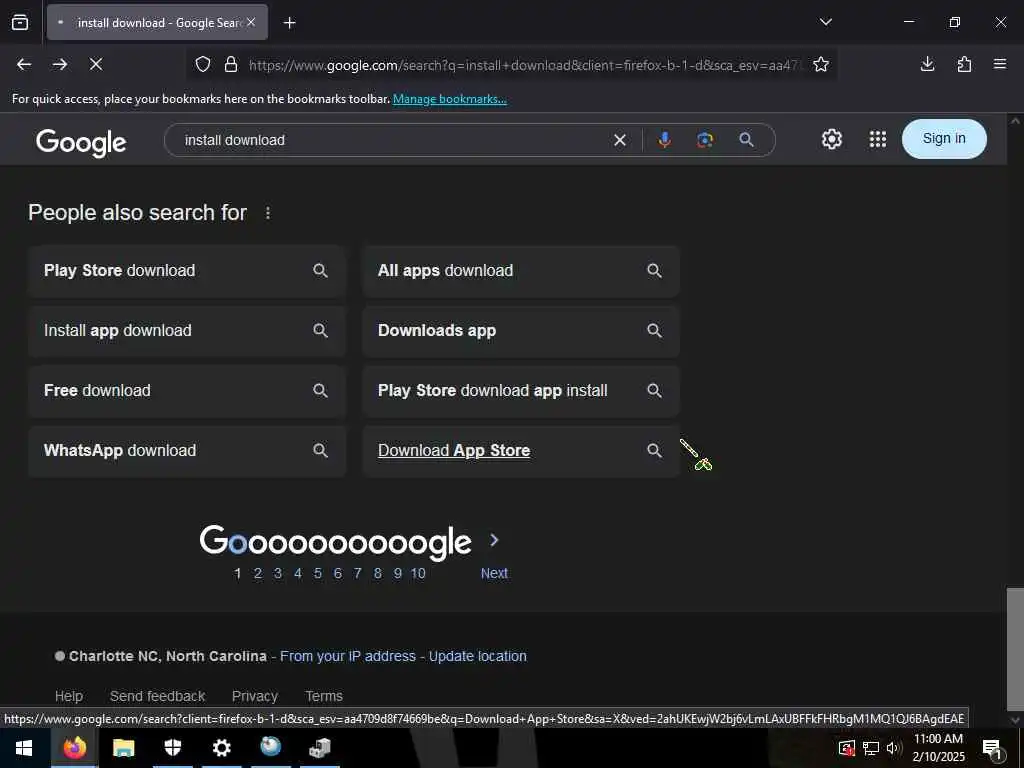
Task: Submit search with magnifier icon
Action: (746, 140)
